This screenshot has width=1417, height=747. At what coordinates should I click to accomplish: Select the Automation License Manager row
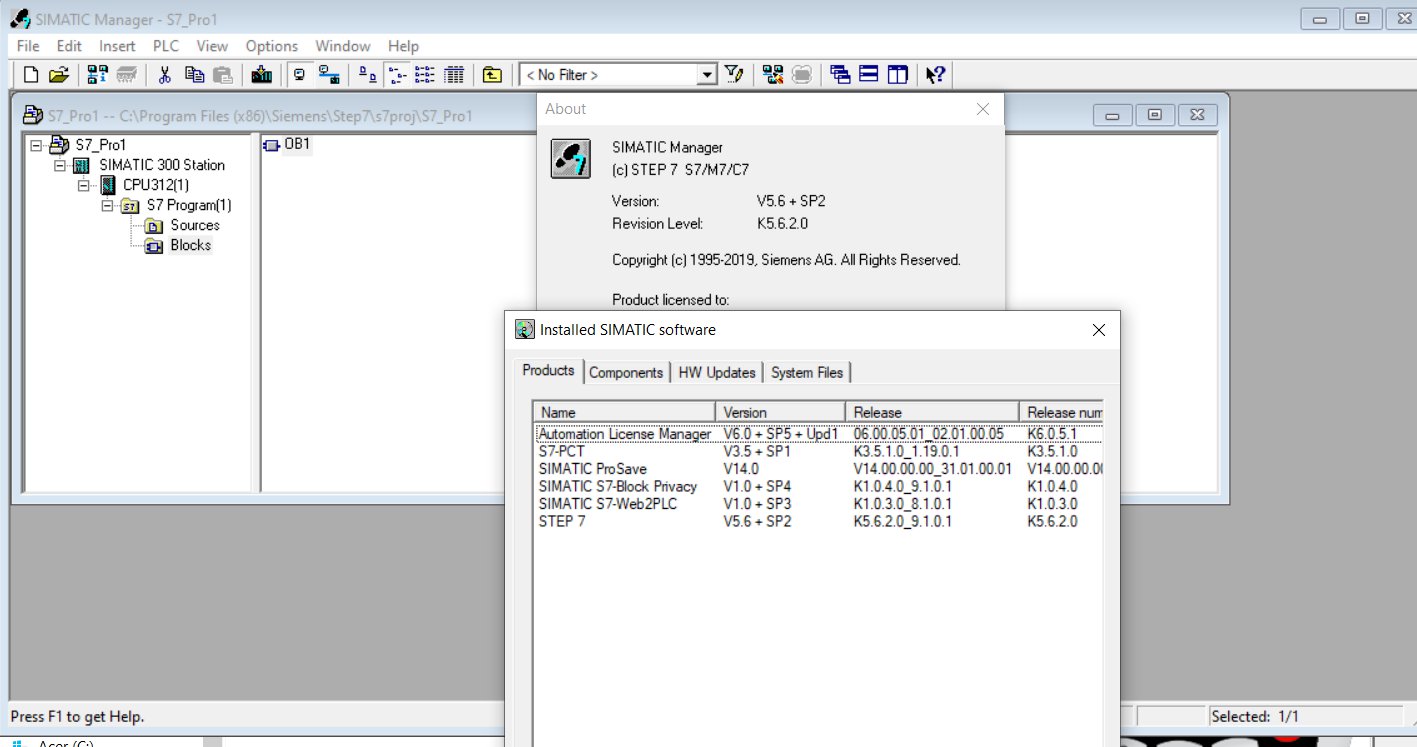[x=819, y=434]
